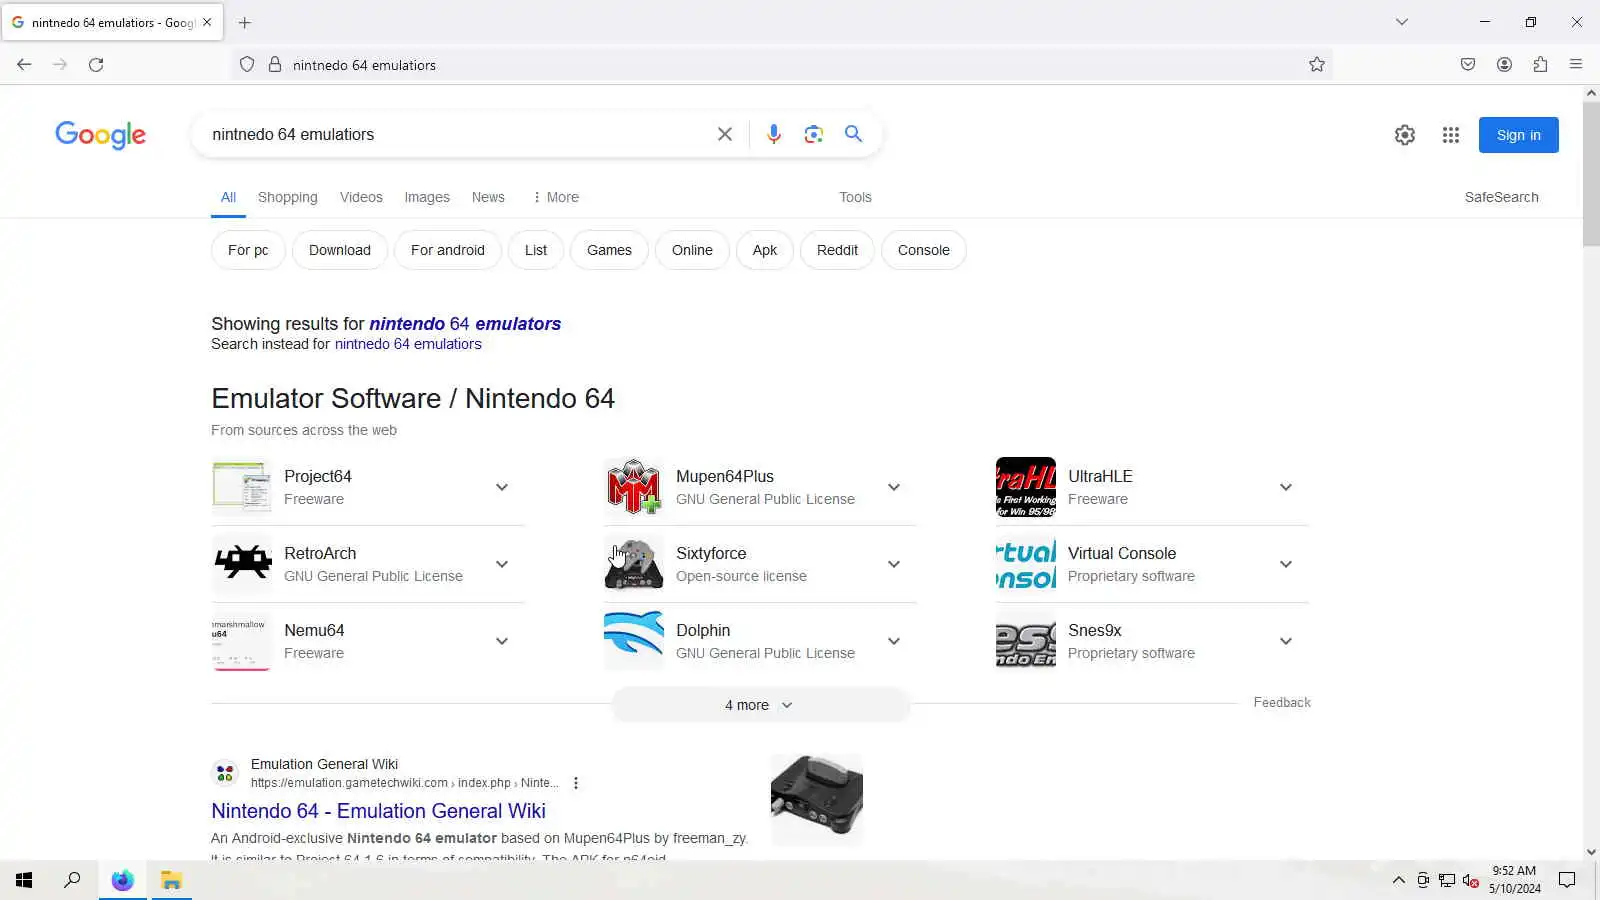Click the muted volume tray icon
Viewport: 1600px width, 900px height.
[x=1470, y=880]
